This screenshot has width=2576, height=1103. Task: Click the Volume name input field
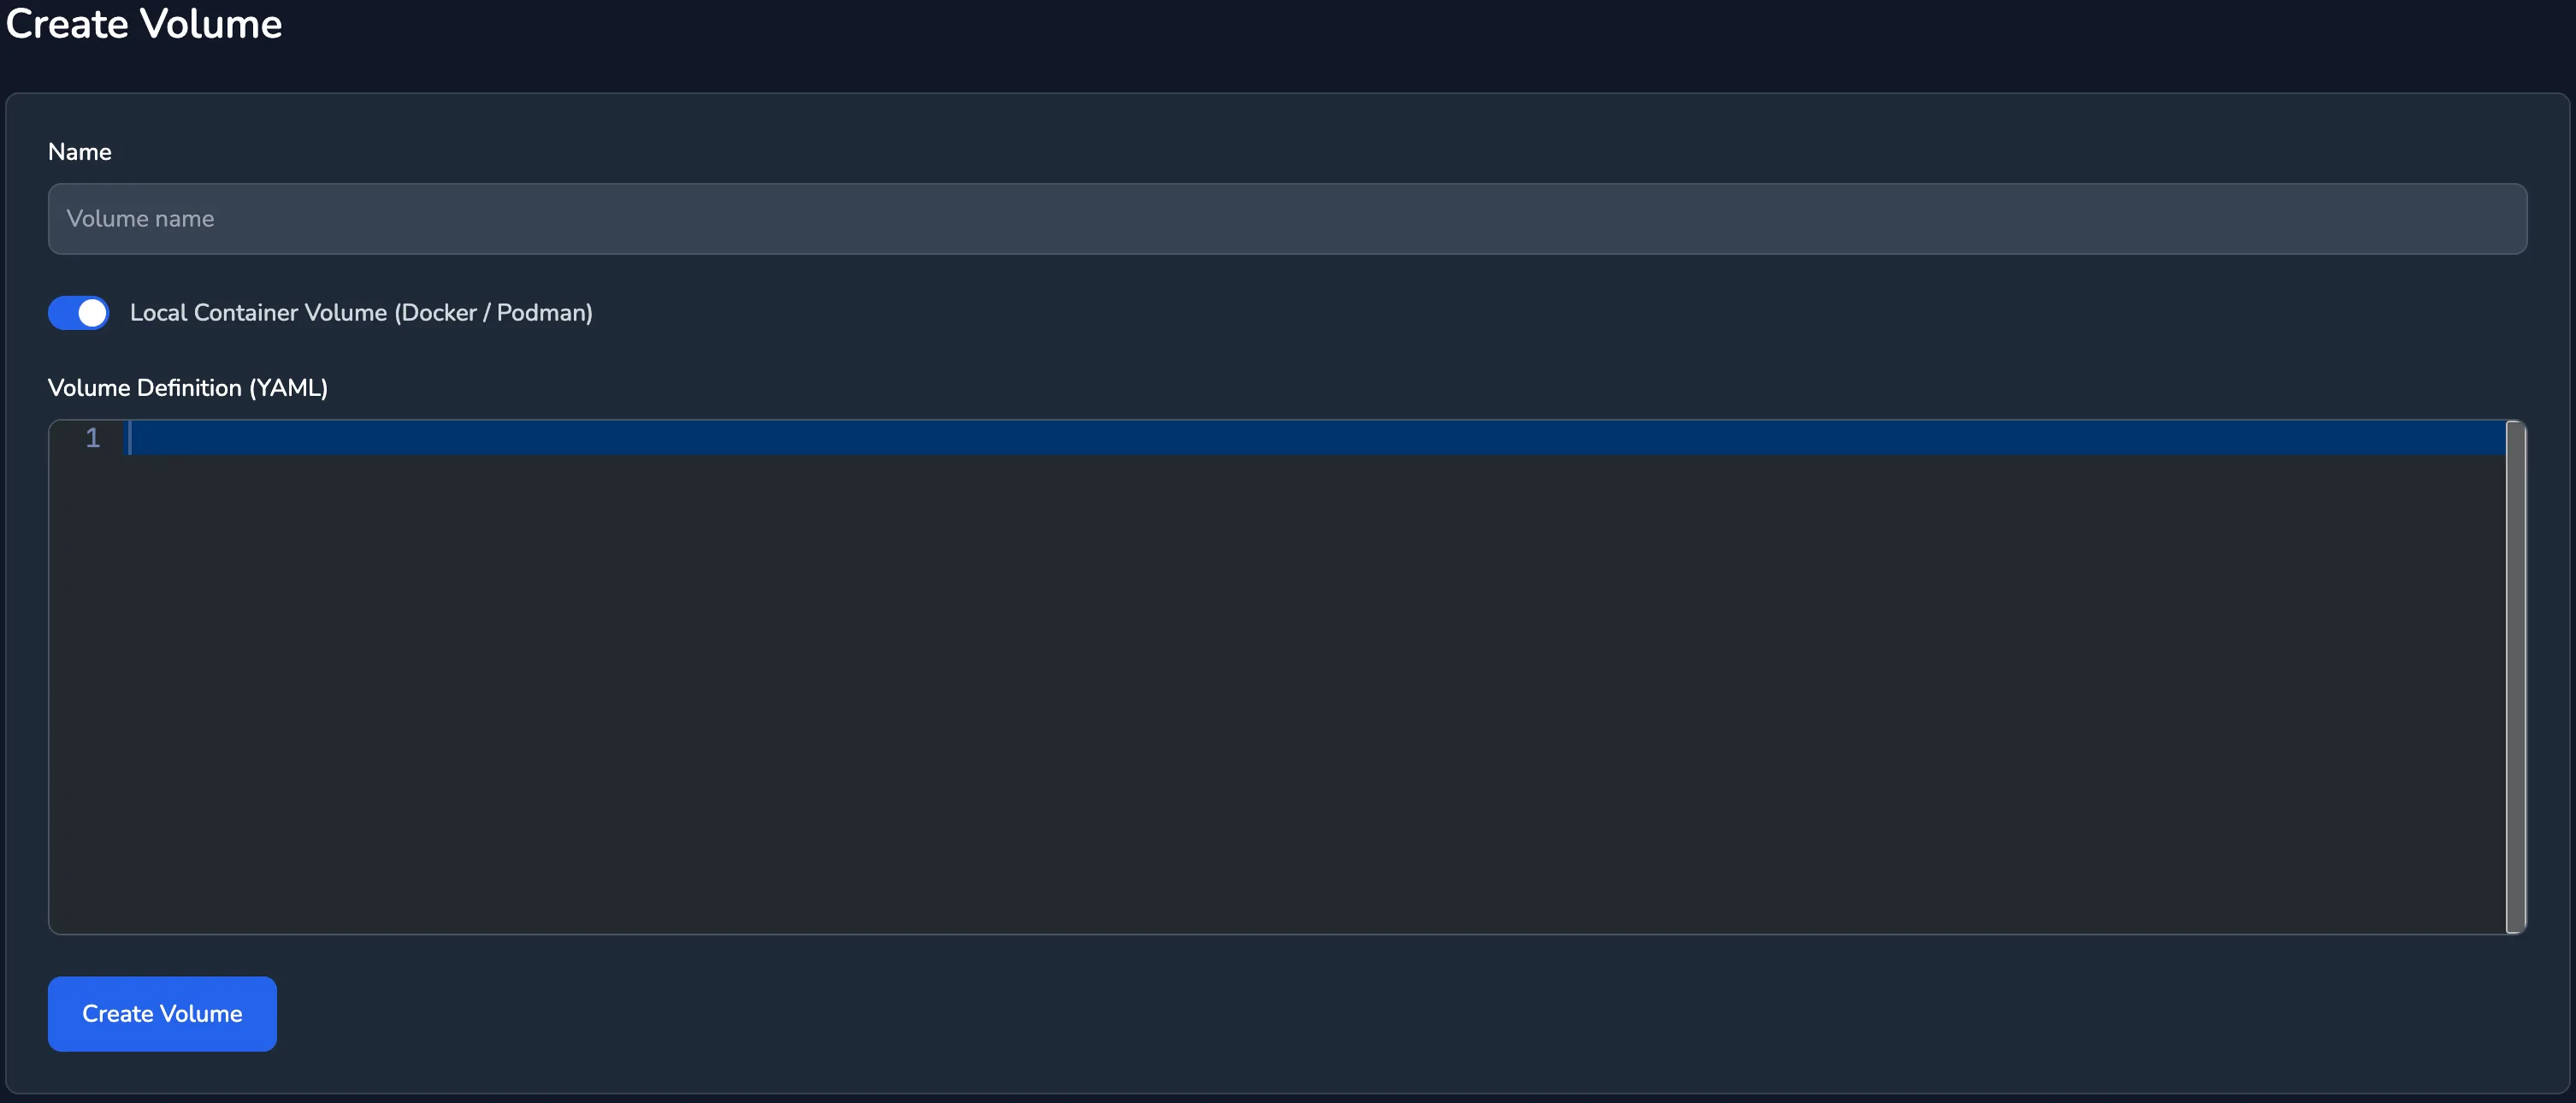(1288, 216)
